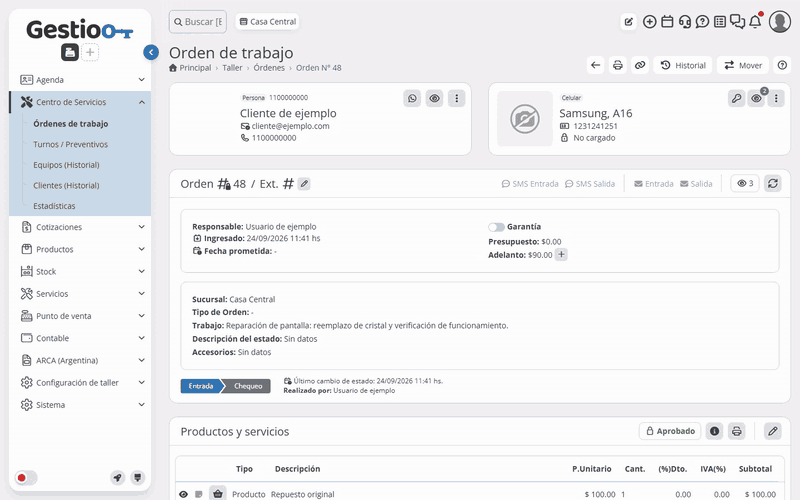View the client details eye icon
Image resolution: width=800 pixels, height=500 pixels.
point(435,98)
